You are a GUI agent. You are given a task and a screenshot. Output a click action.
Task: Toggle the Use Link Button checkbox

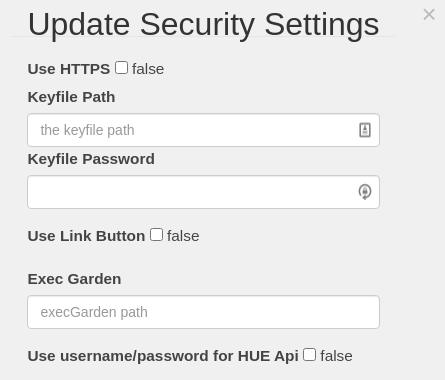tap(156, 235)
